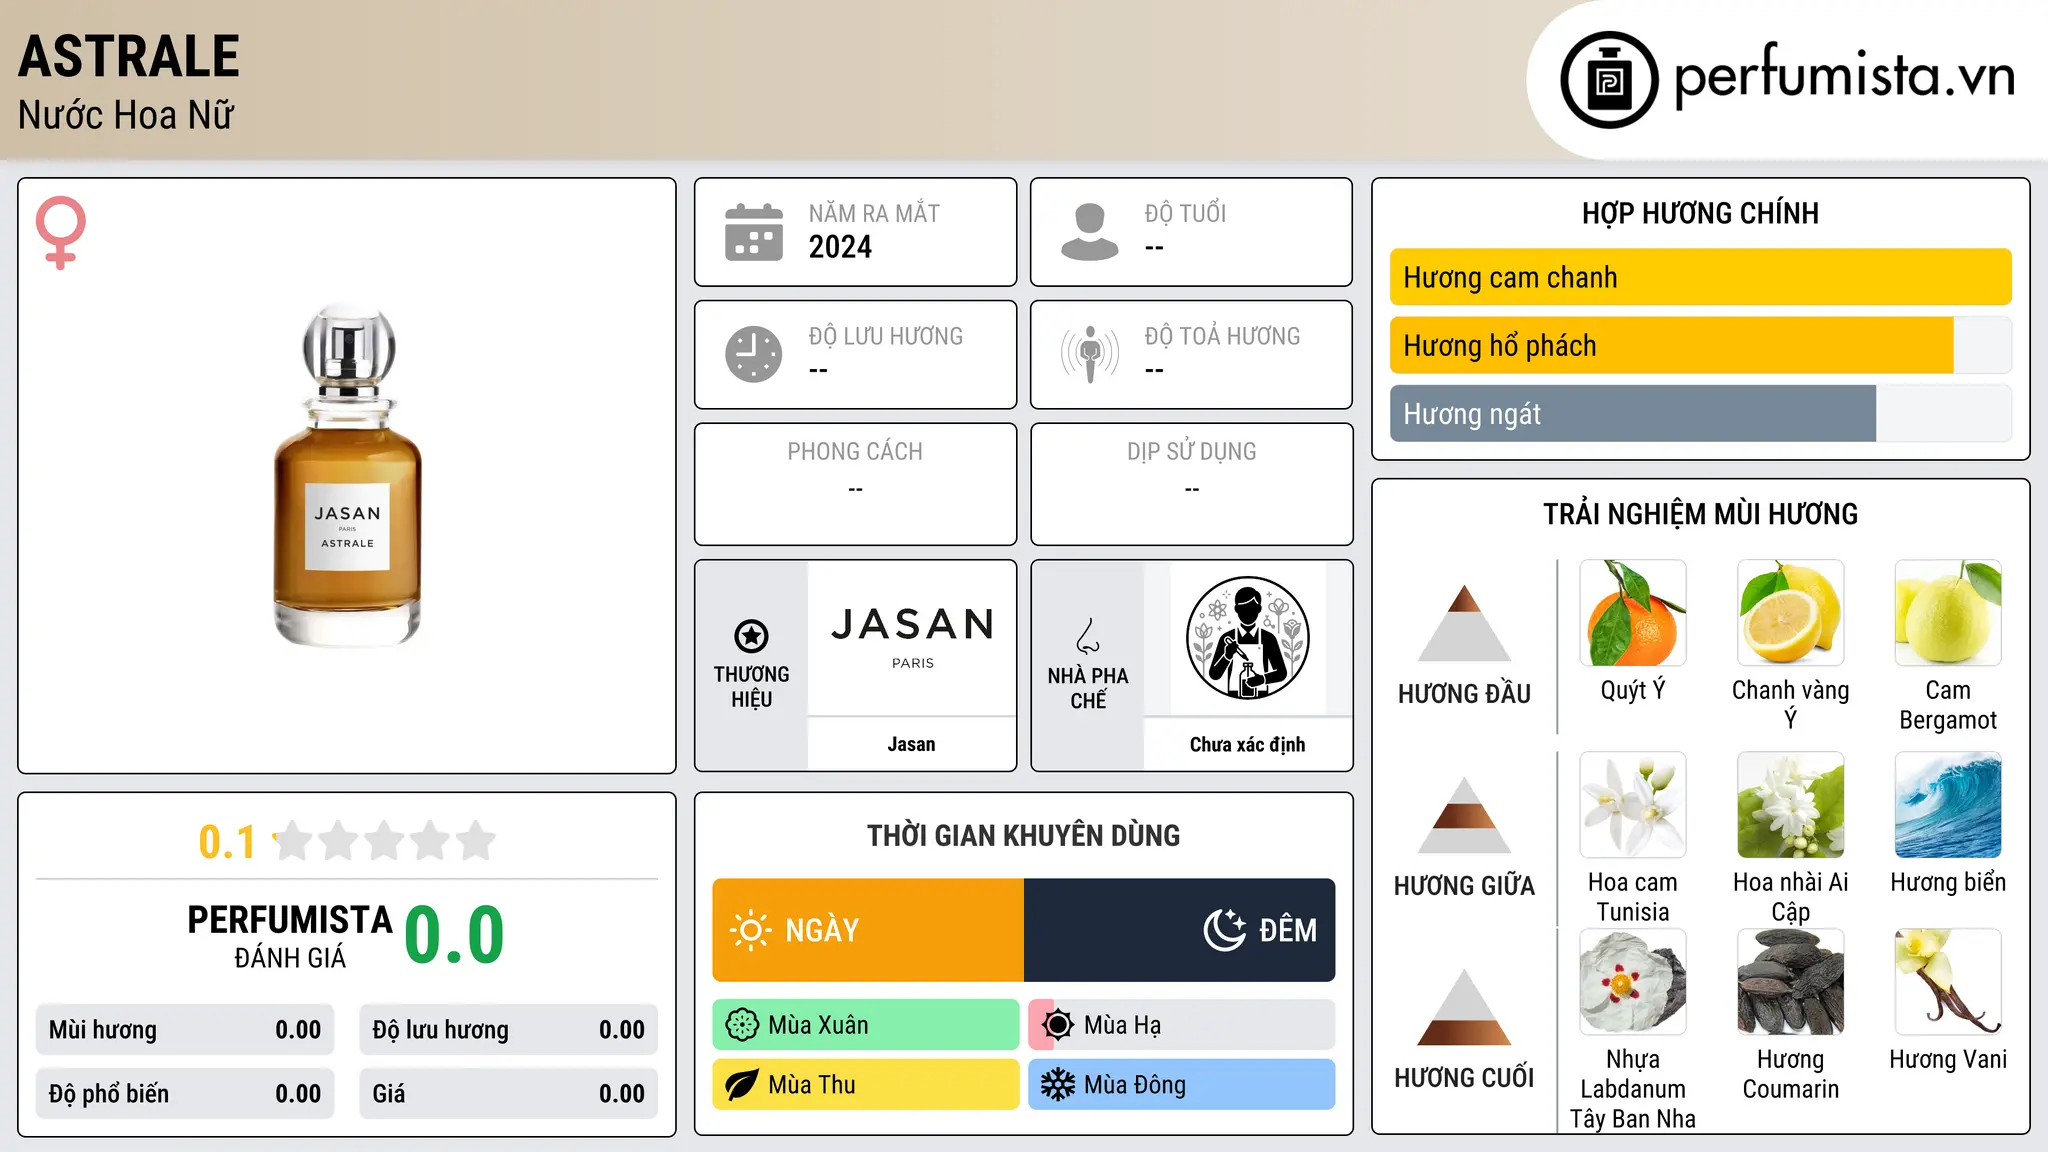Open the Quýt Ý mandarin note image
Screen dimensions: 2048x1152
[x=1633, y=613]
